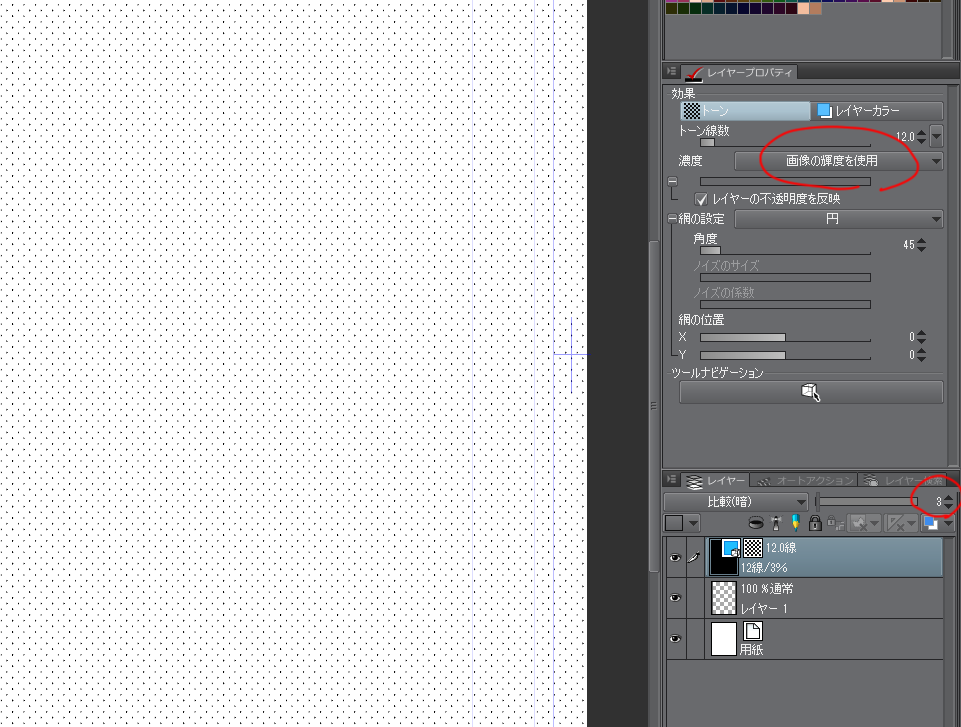Open the mask options dropdown arrow
The image size is (961, 727).
click(x=875, y=523)
